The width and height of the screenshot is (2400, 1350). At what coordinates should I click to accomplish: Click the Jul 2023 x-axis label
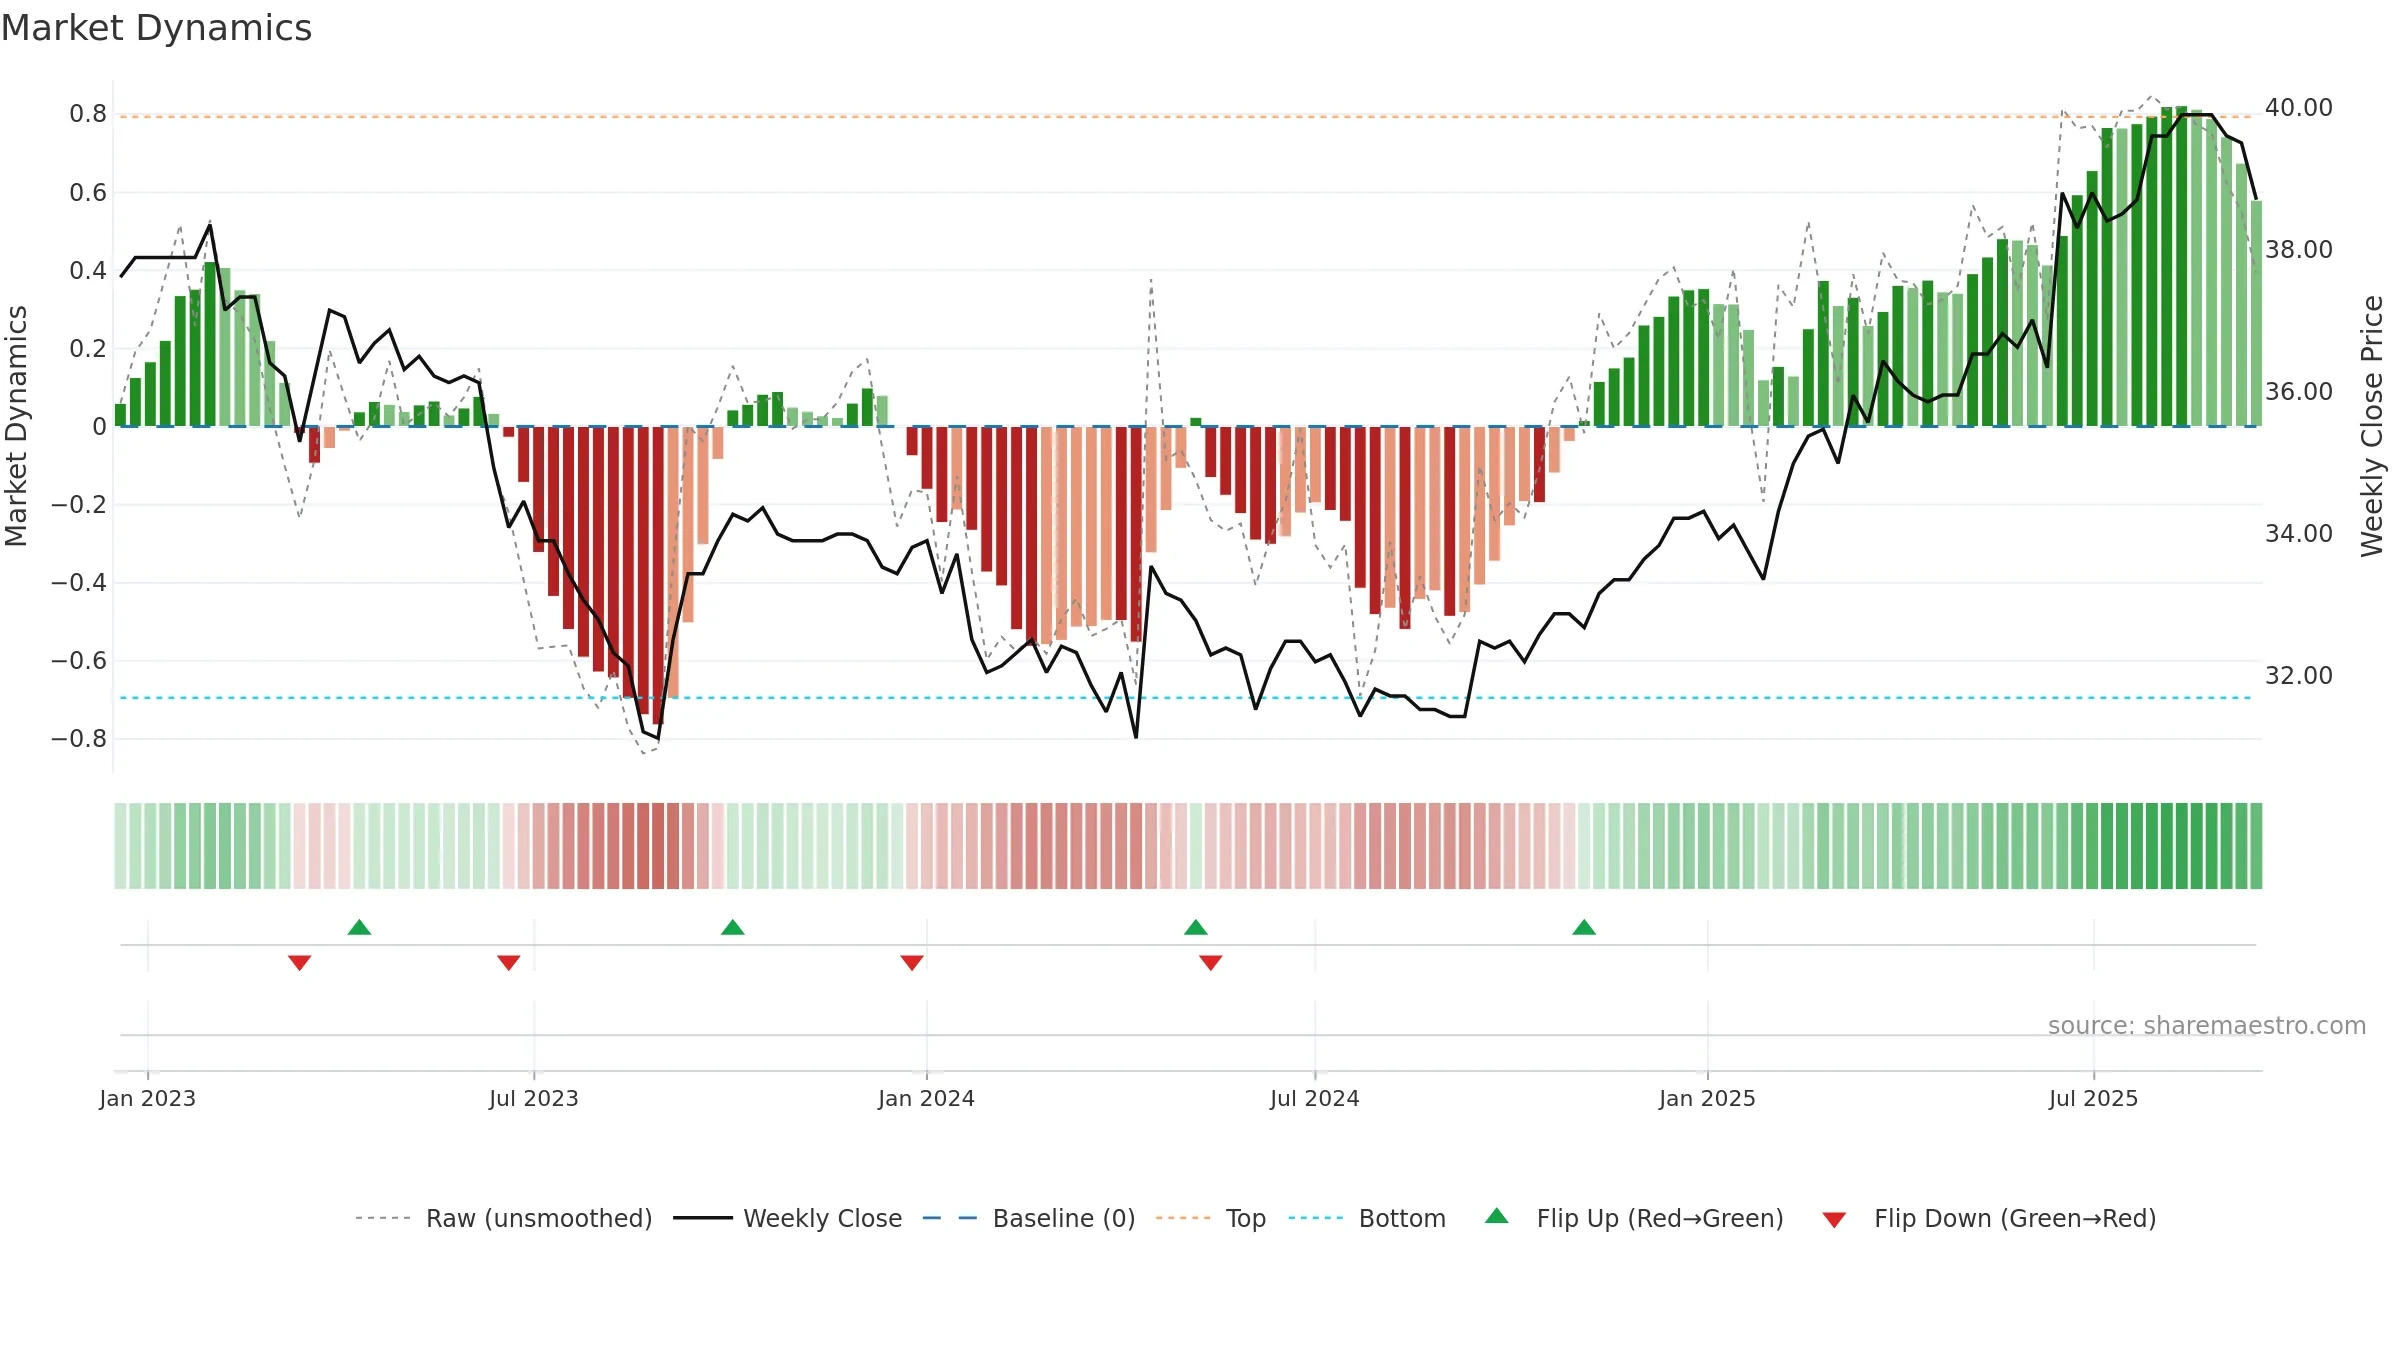pyautogui.click(x=534, y=1098)
